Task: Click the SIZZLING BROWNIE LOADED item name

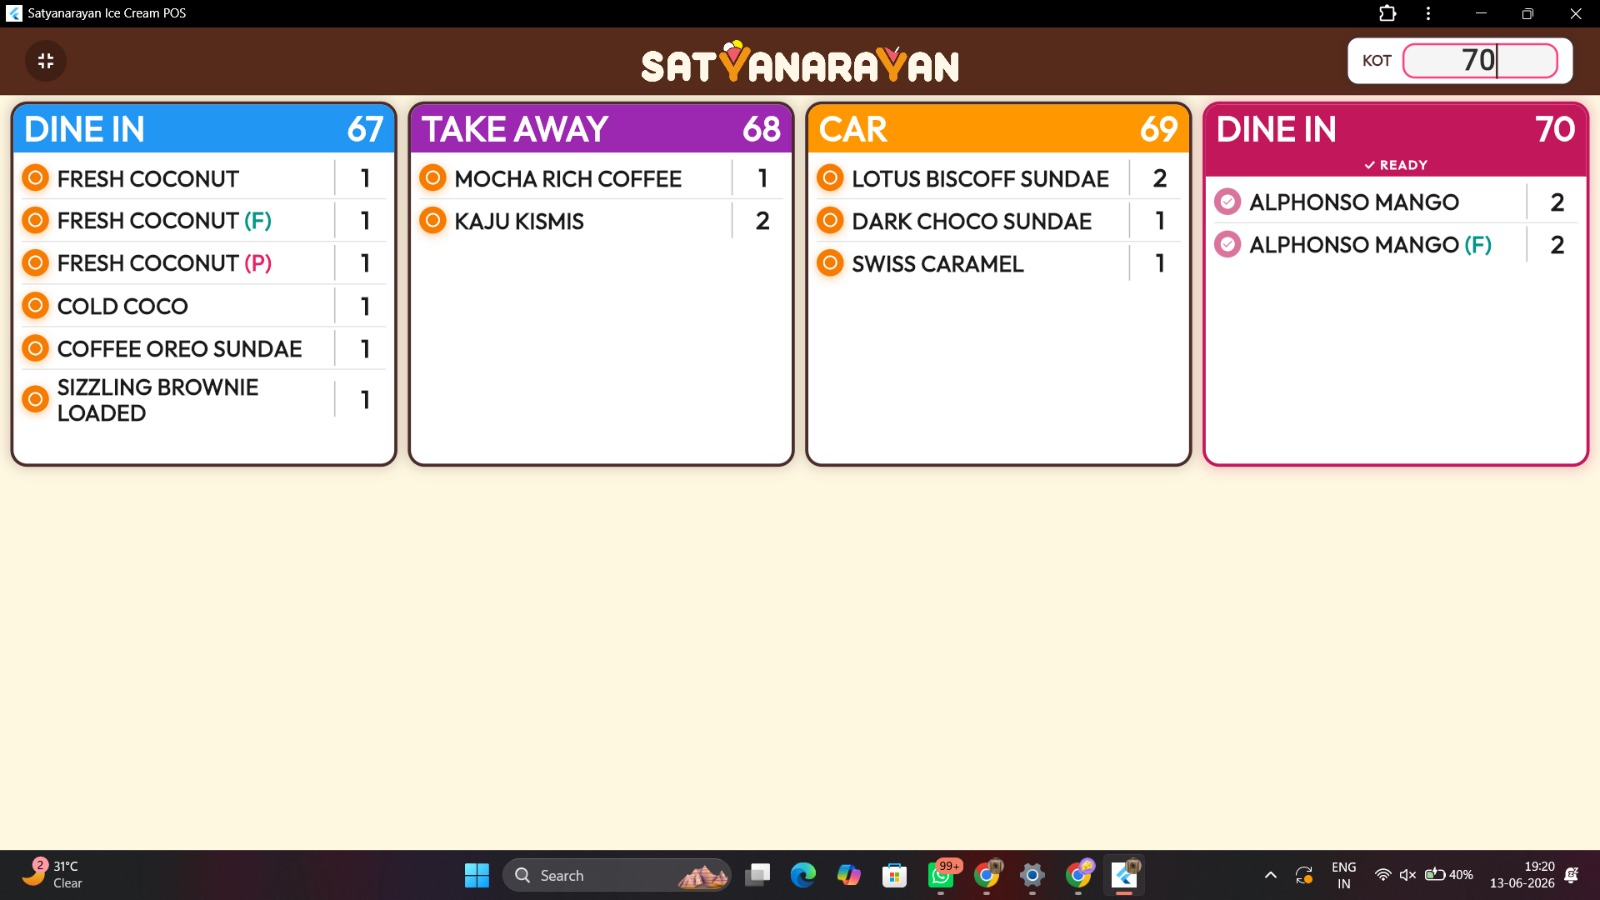Action: pos(157,399)
